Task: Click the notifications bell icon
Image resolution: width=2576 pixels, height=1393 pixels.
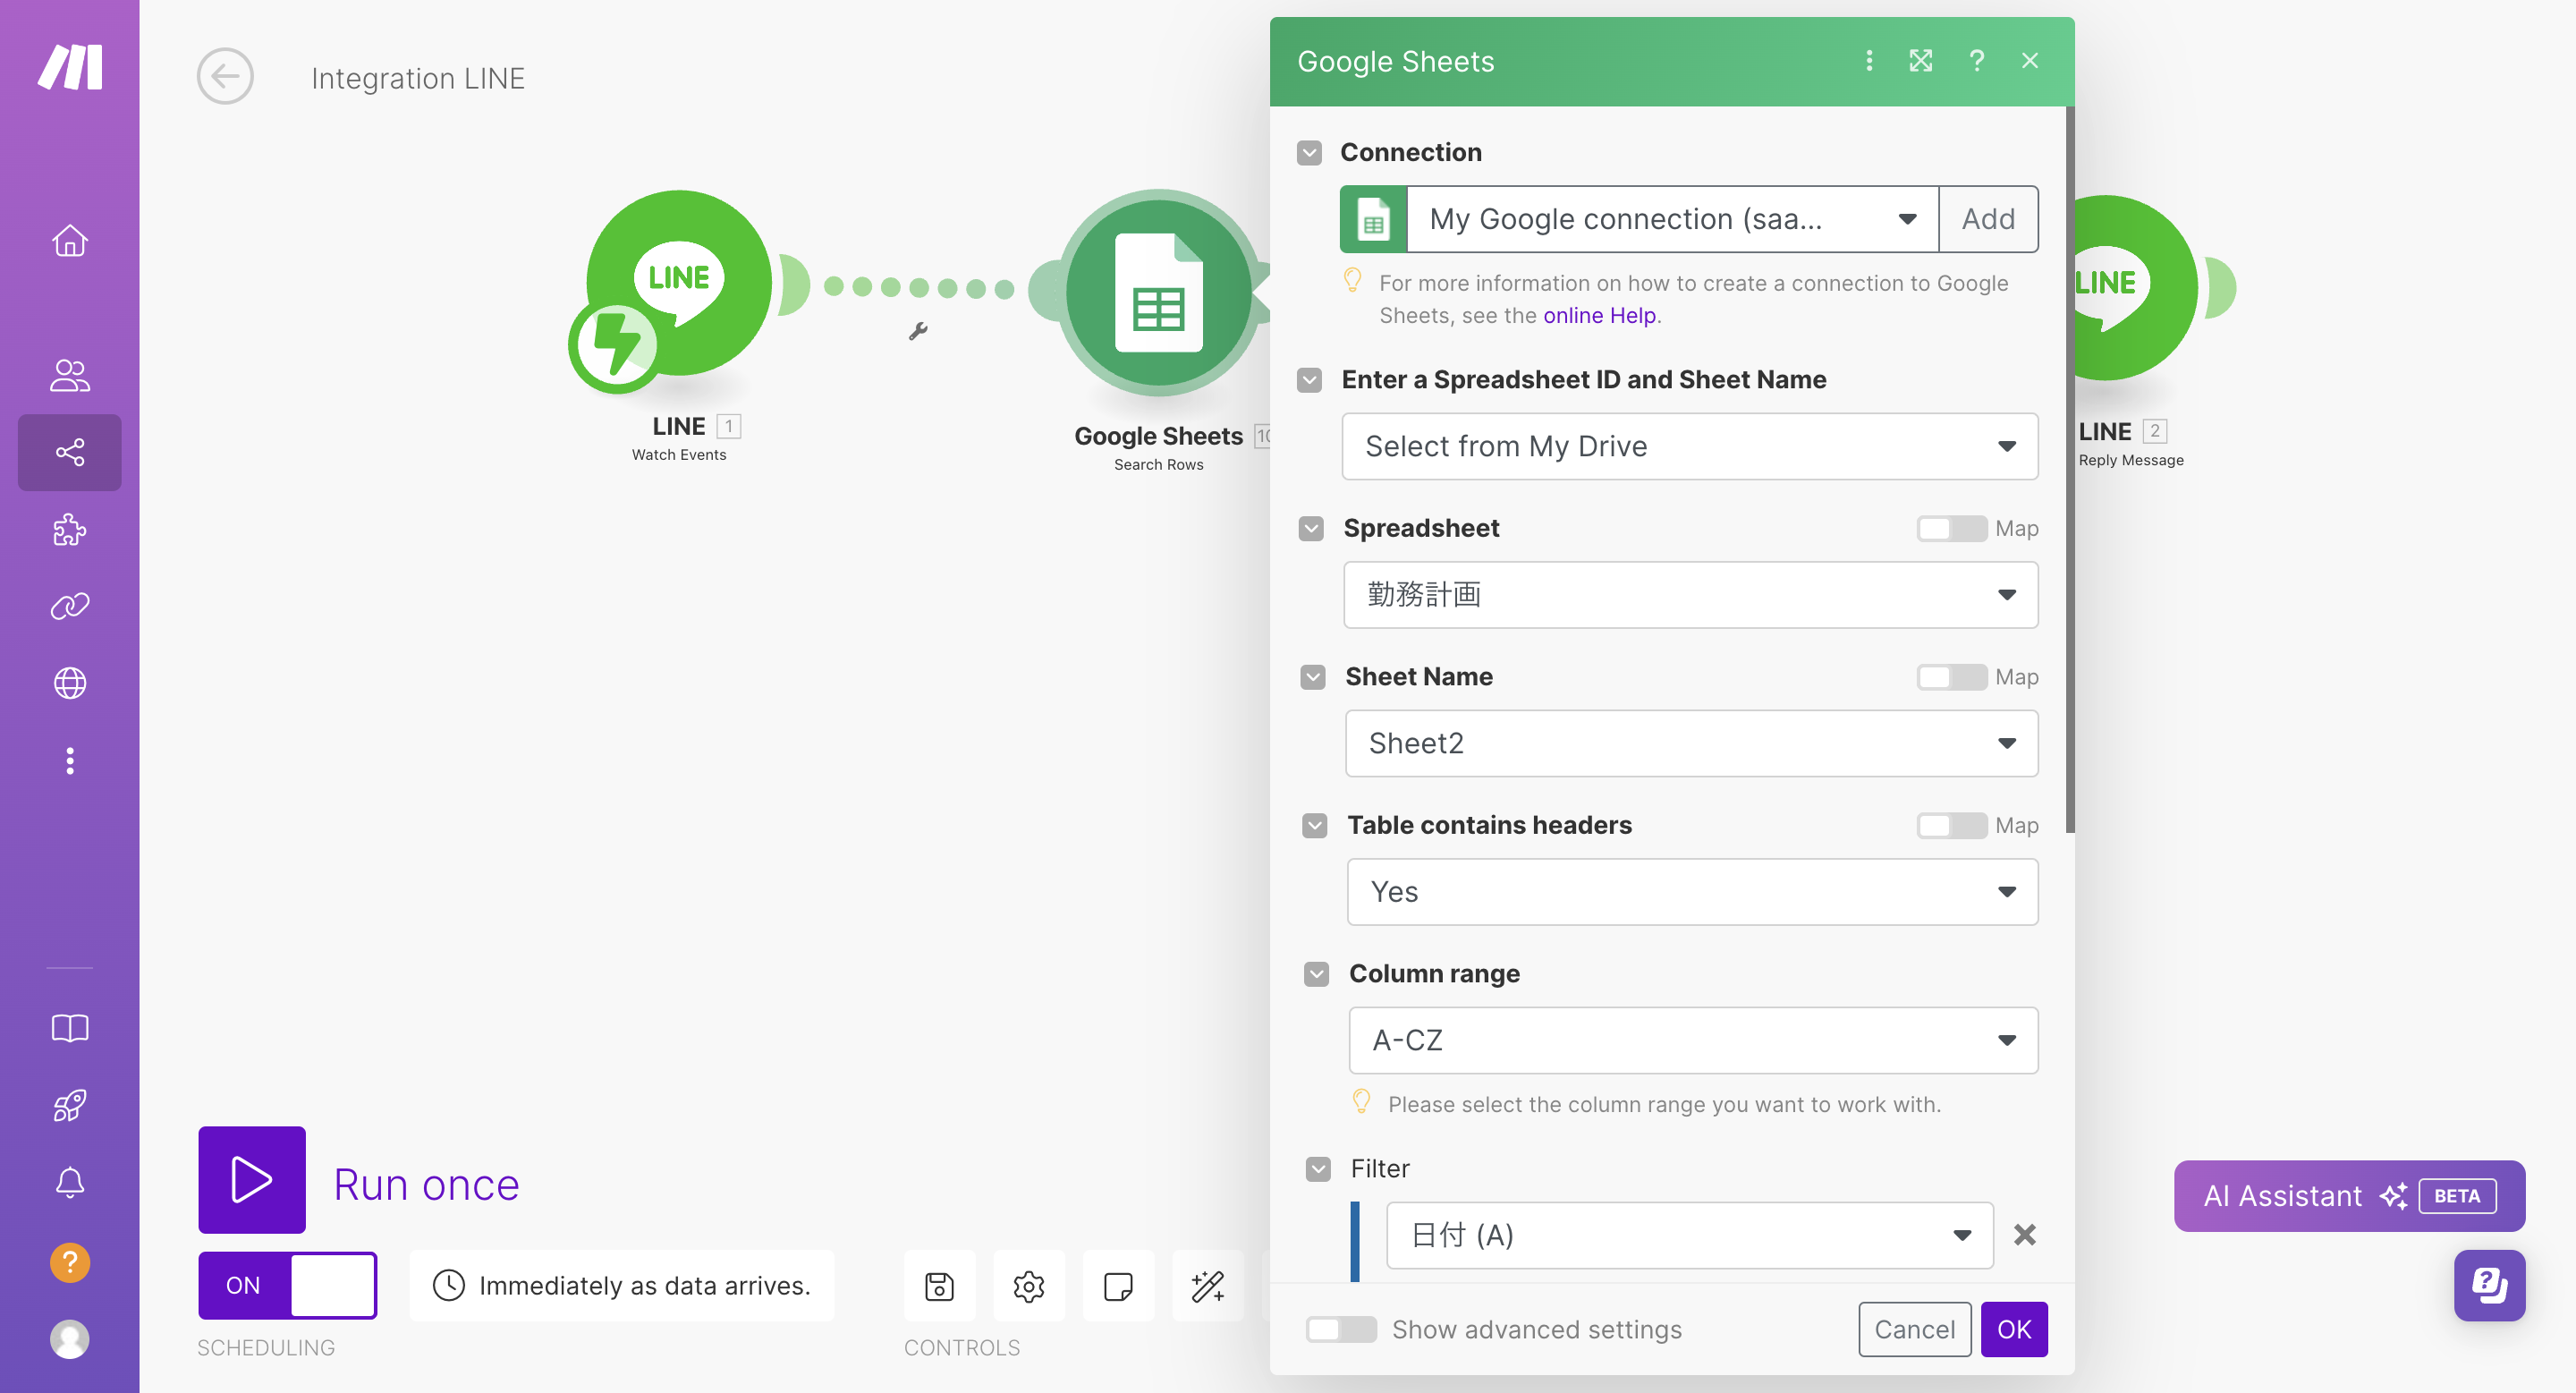Action: [69, 1182]
